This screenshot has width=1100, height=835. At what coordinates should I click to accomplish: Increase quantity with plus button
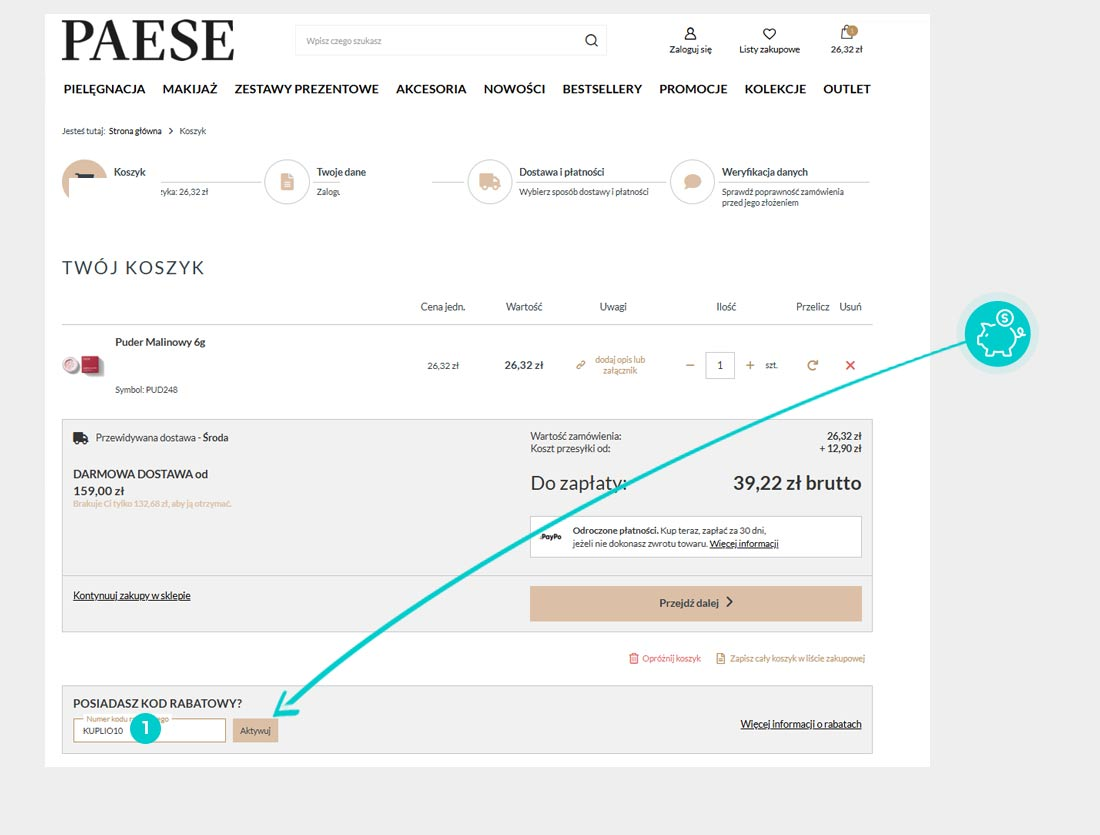[x=750, y=366]
